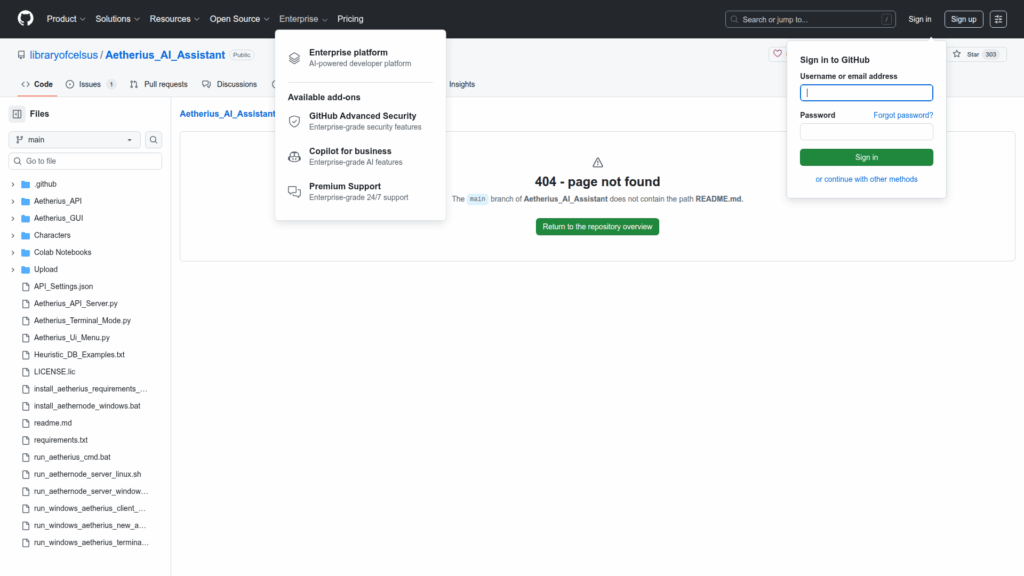
Task: Click the repository book icon beside libraryofcelsus
Action: 22,55
